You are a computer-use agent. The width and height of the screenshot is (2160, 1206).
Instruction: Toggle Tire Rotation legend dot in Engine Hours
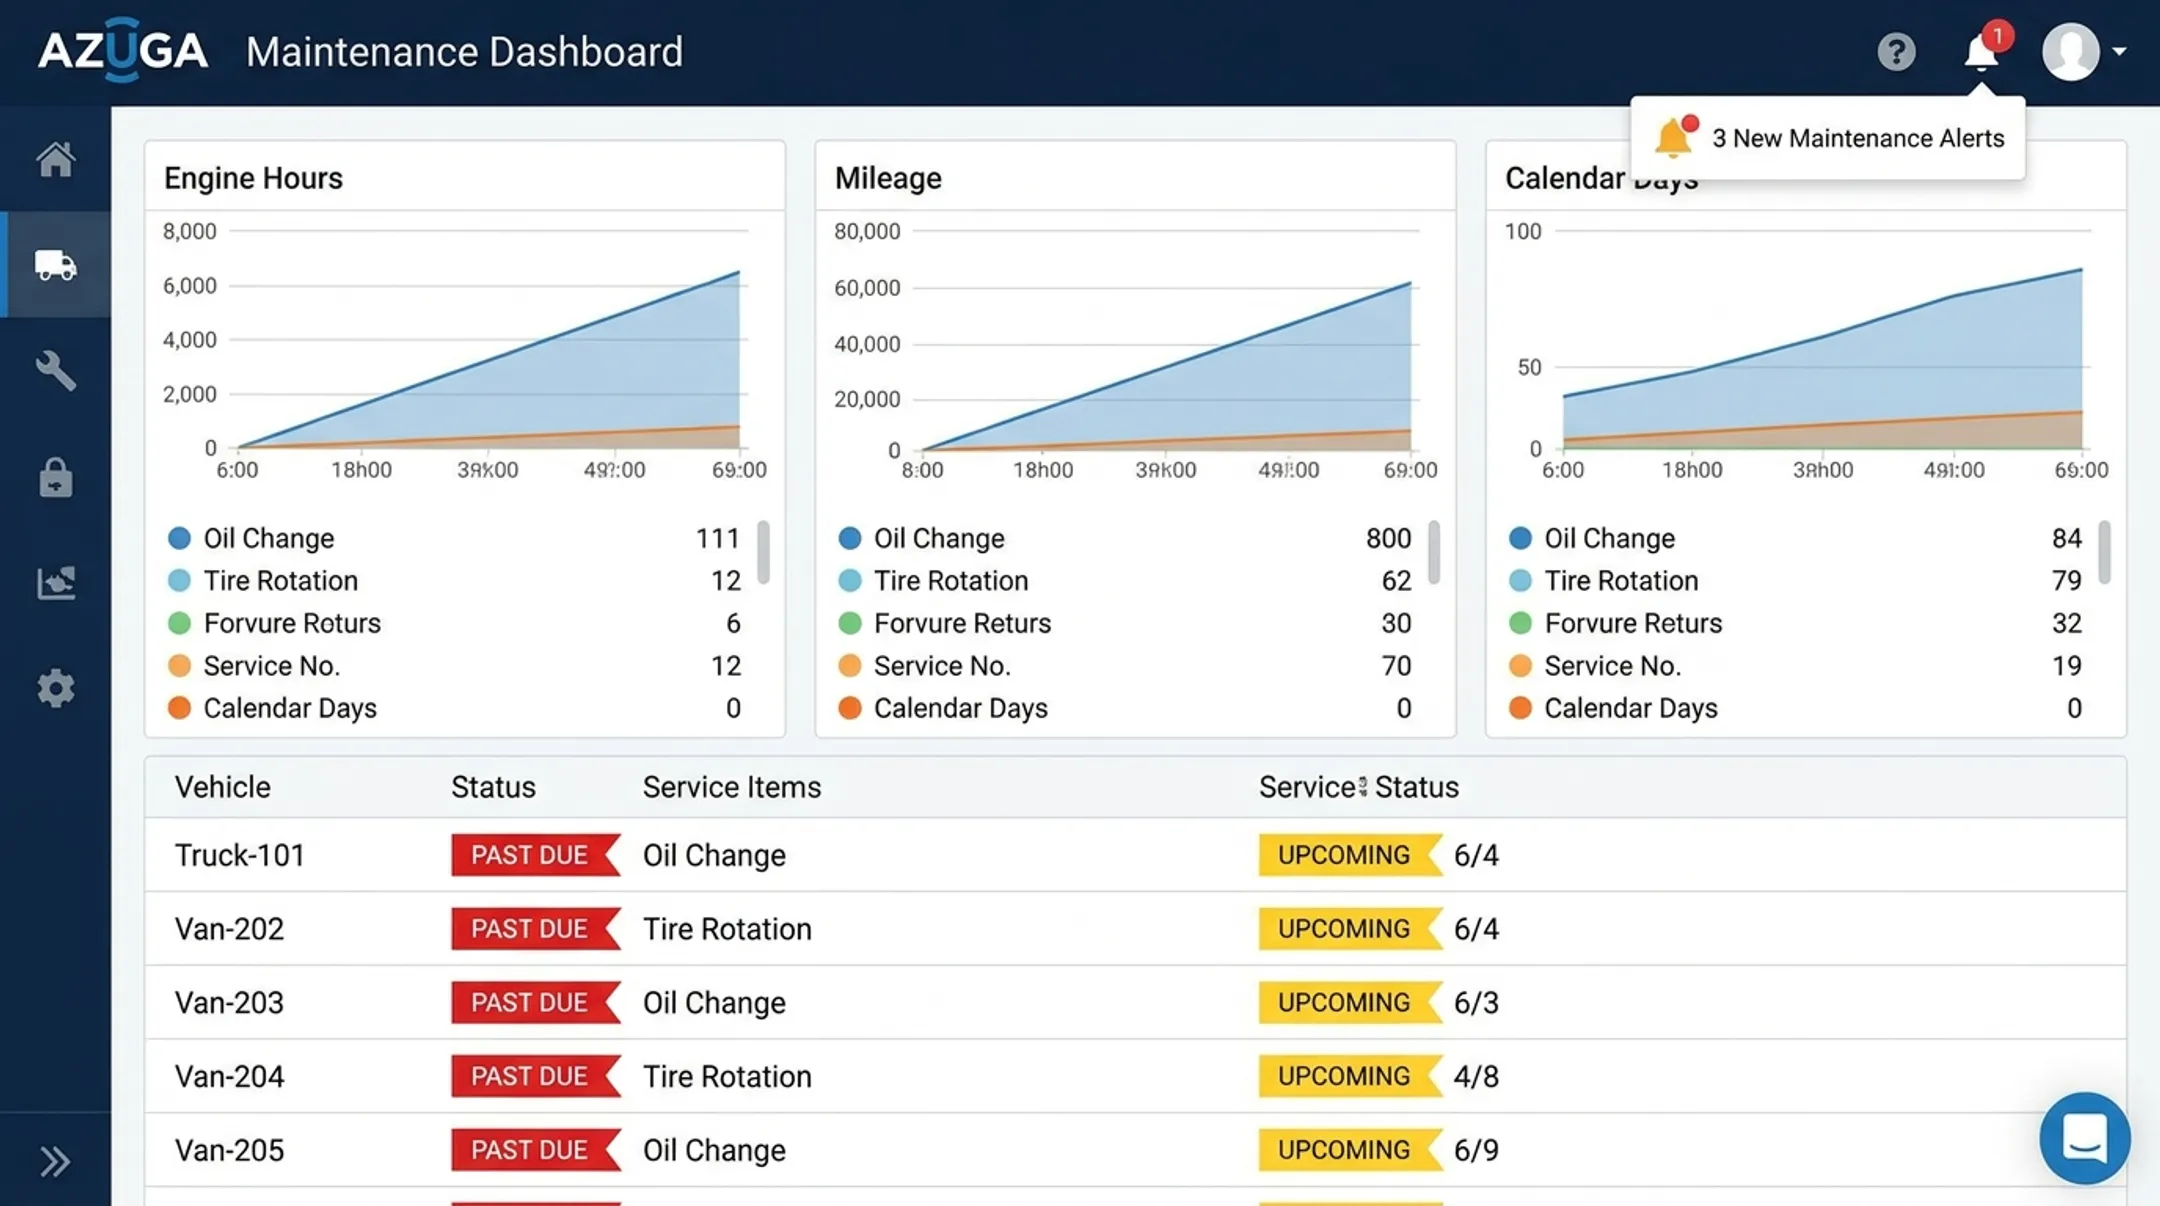coord(179,581)
